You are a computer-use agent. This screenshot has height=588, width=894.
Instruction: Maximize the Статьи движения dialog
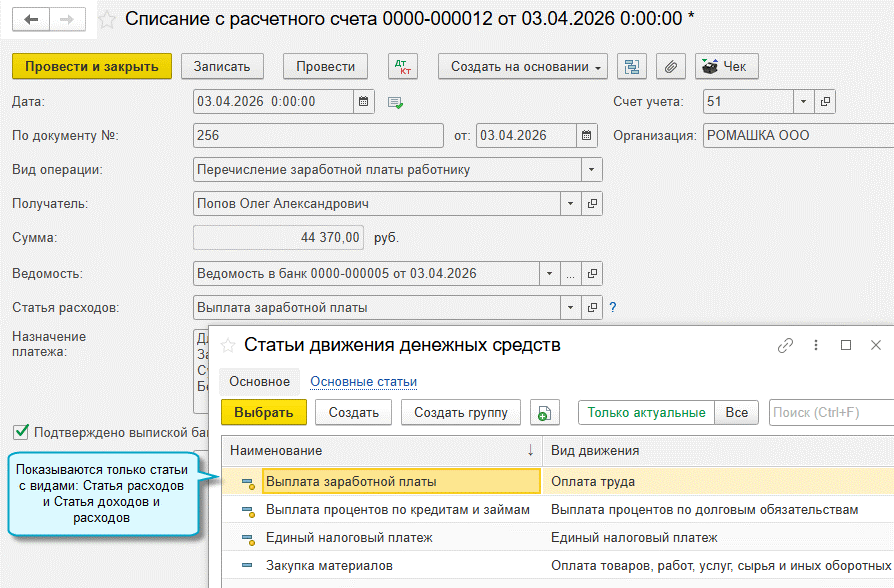pos(846,345)
